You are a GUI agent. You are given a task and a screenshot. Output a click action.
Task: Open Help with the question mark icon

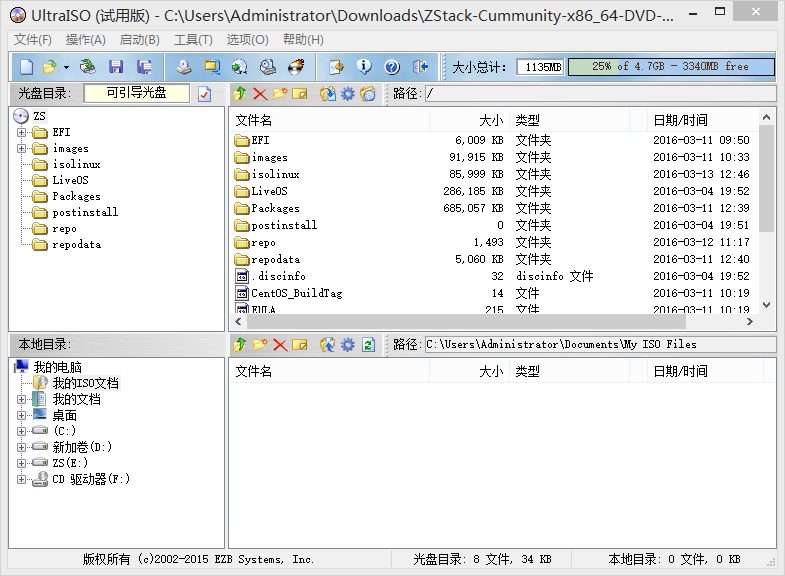point(392,67)
